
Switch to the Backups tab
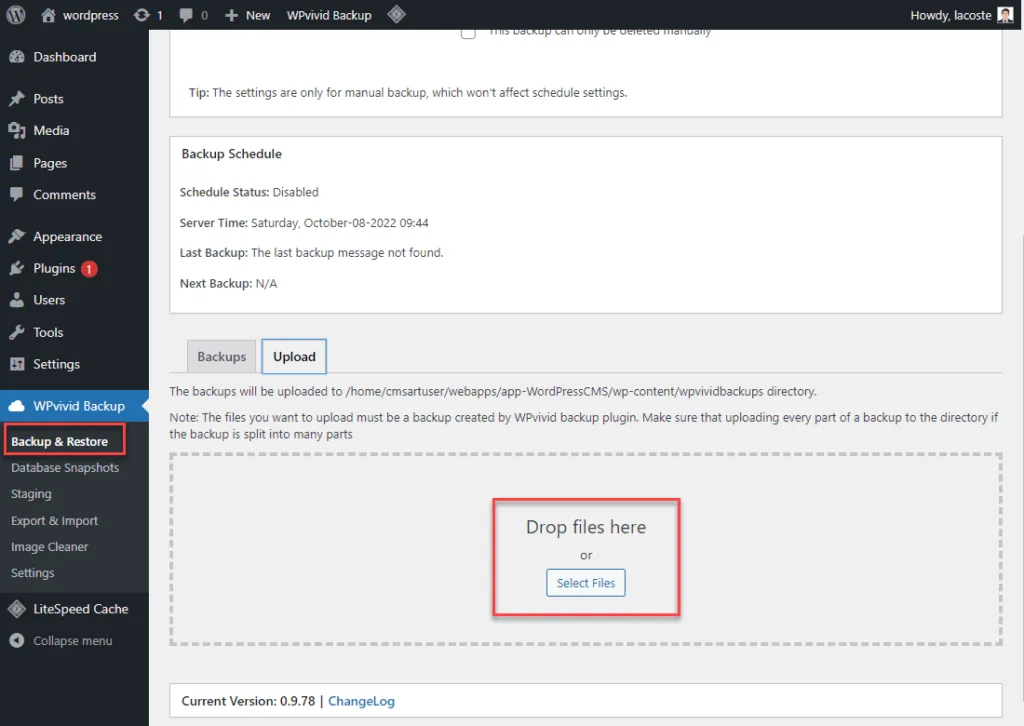coord(221,356)
